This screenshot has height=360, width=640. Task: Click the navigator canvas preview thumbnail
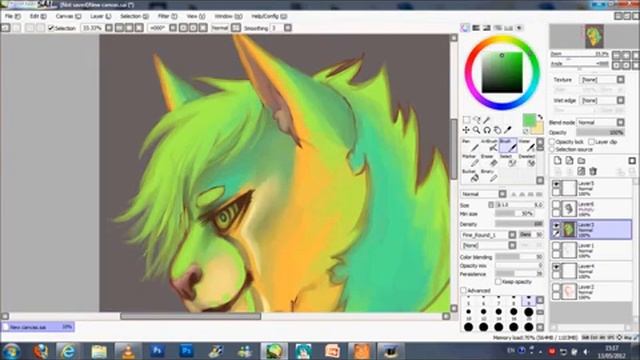click(x=594, y=36)
